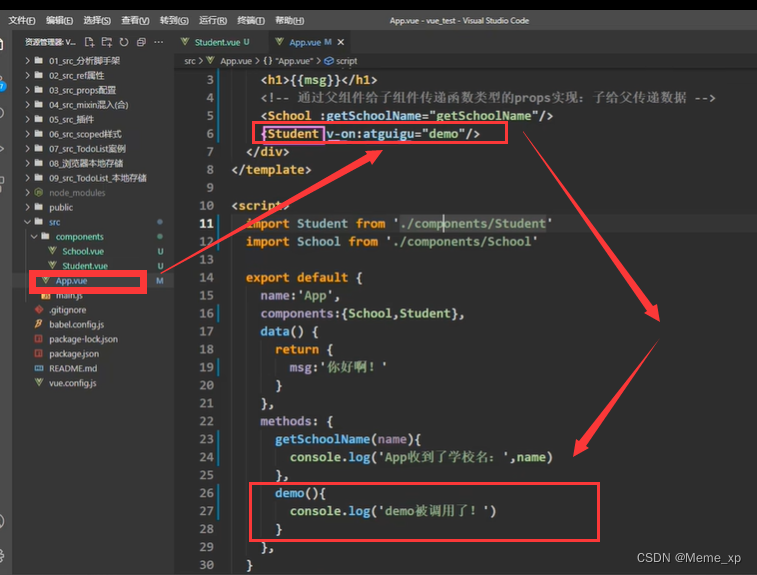Click the word Student on line 6

click(293, 134)
